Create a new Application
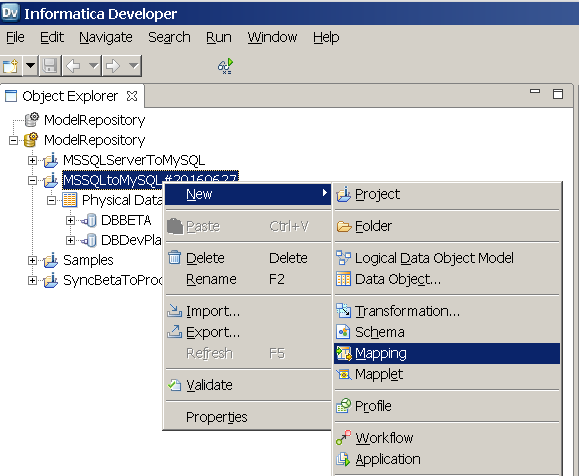 [447, 460]
